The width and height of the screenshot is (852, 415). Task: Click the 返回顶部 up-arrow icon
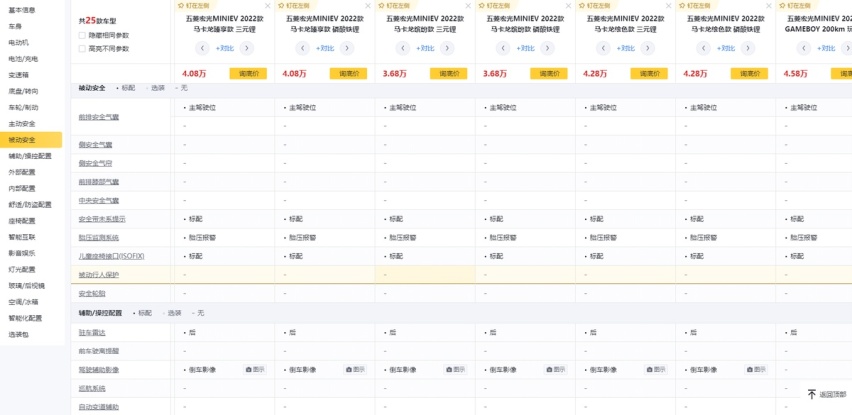point(812,394)
